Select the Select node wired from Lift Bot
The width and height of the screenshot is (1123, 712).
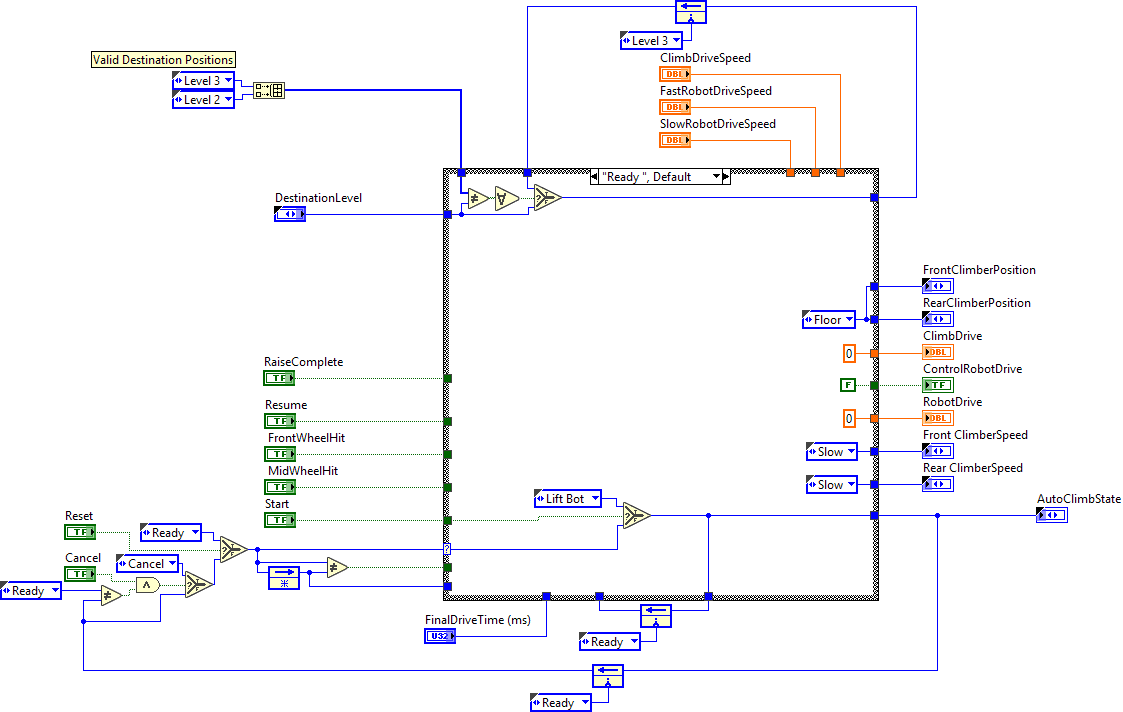point(636,516)
